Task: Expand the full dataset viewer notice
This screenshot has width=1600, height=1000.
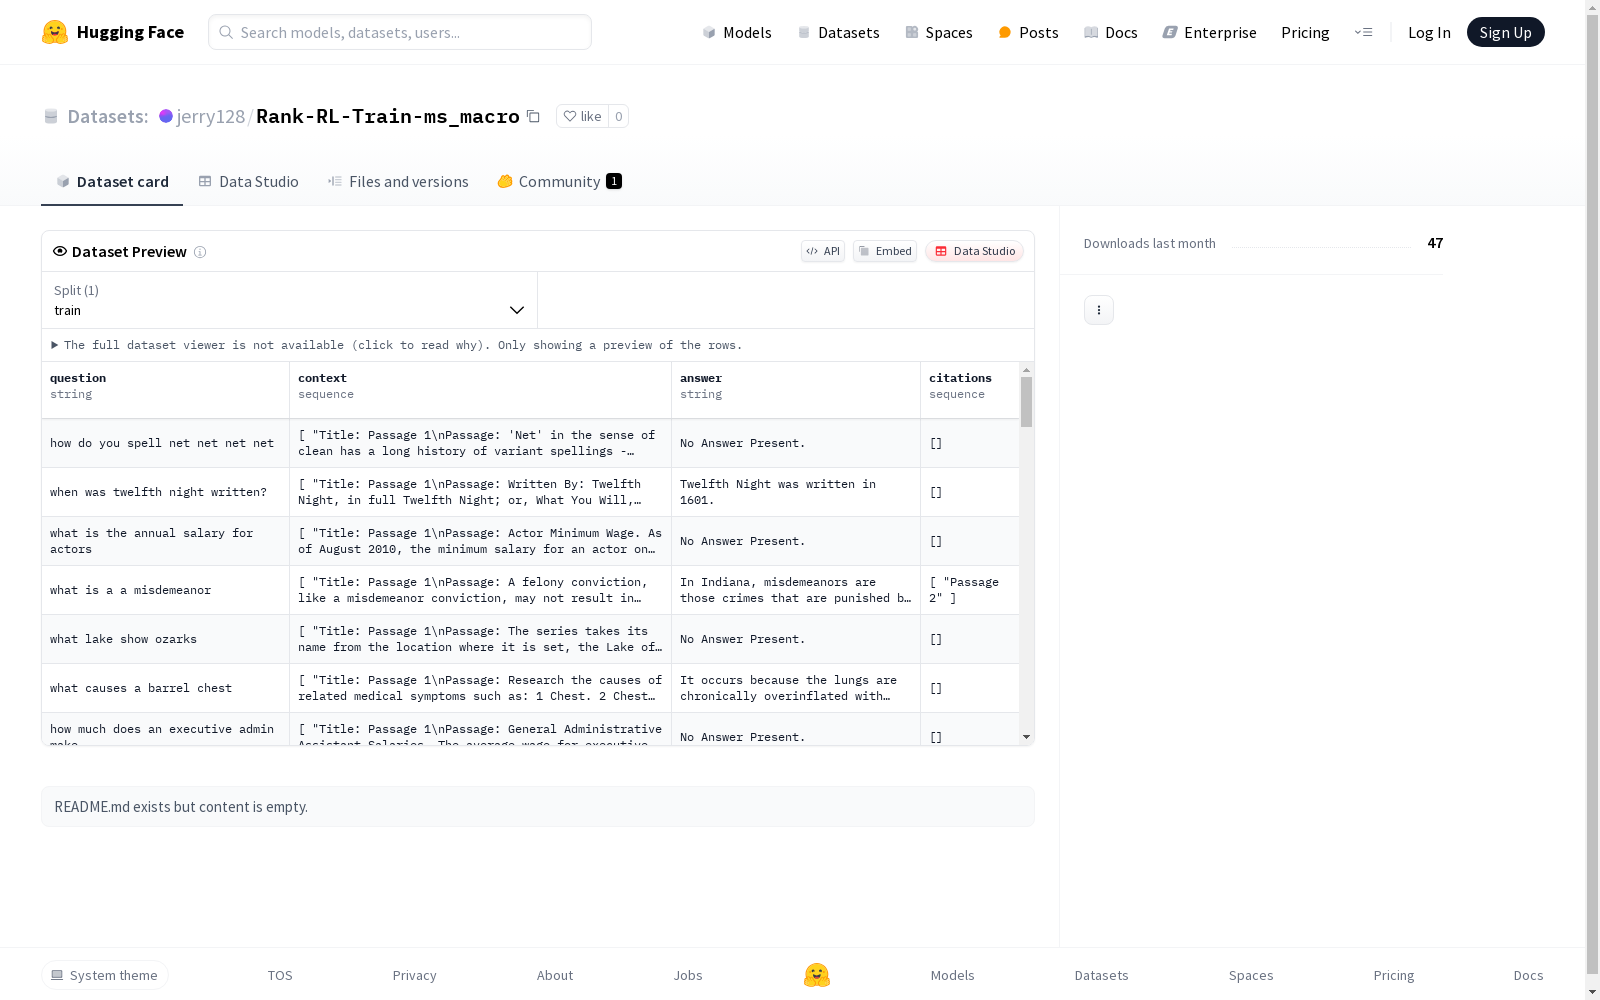Action: coord(397,345)
